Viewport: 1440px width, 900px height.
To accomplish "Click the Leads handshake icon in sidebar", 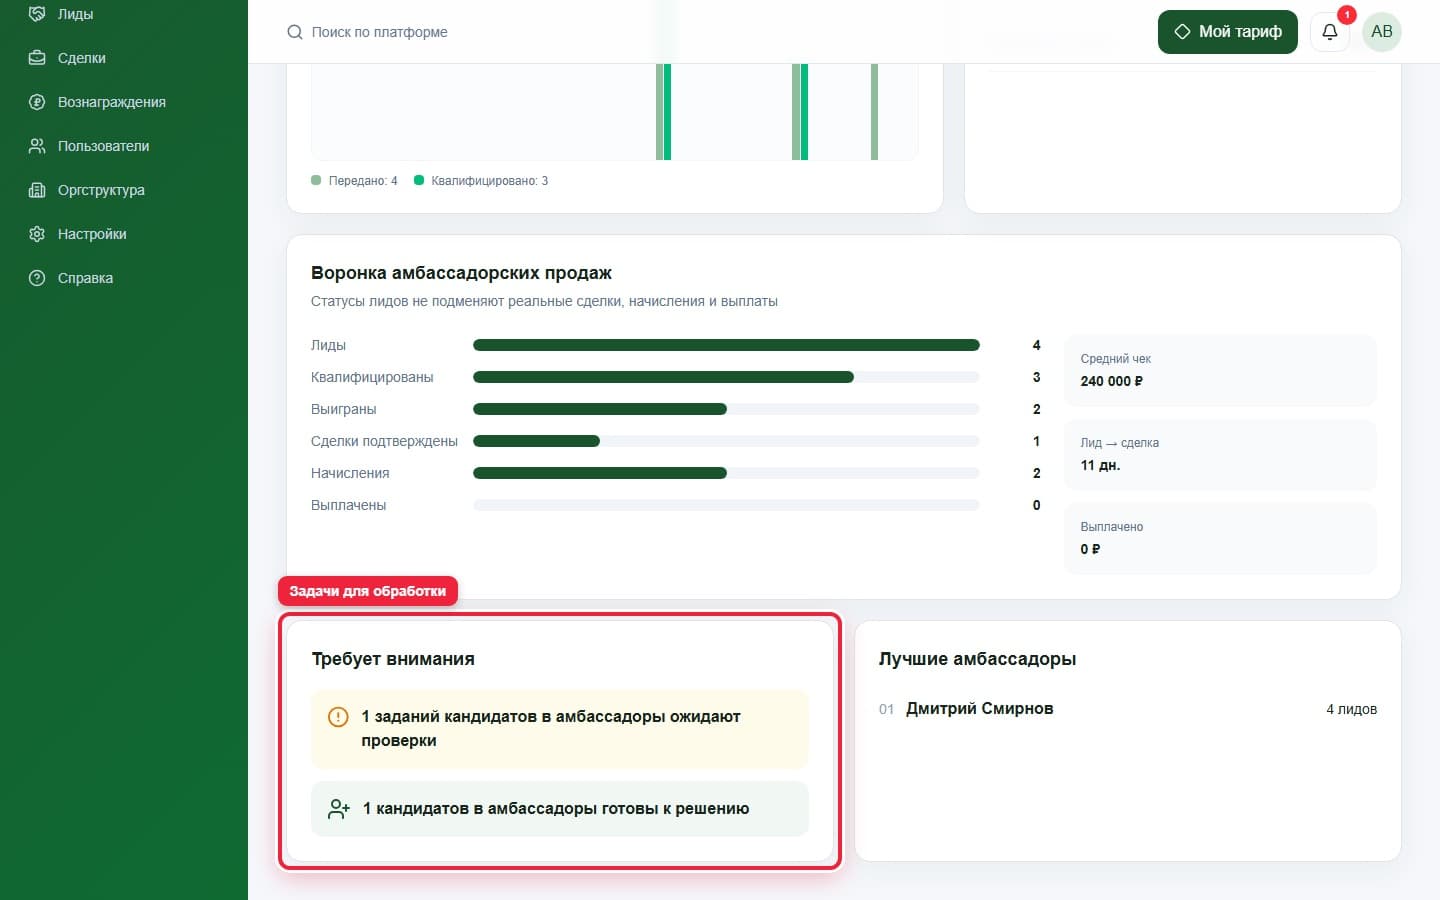I will 37,14.
